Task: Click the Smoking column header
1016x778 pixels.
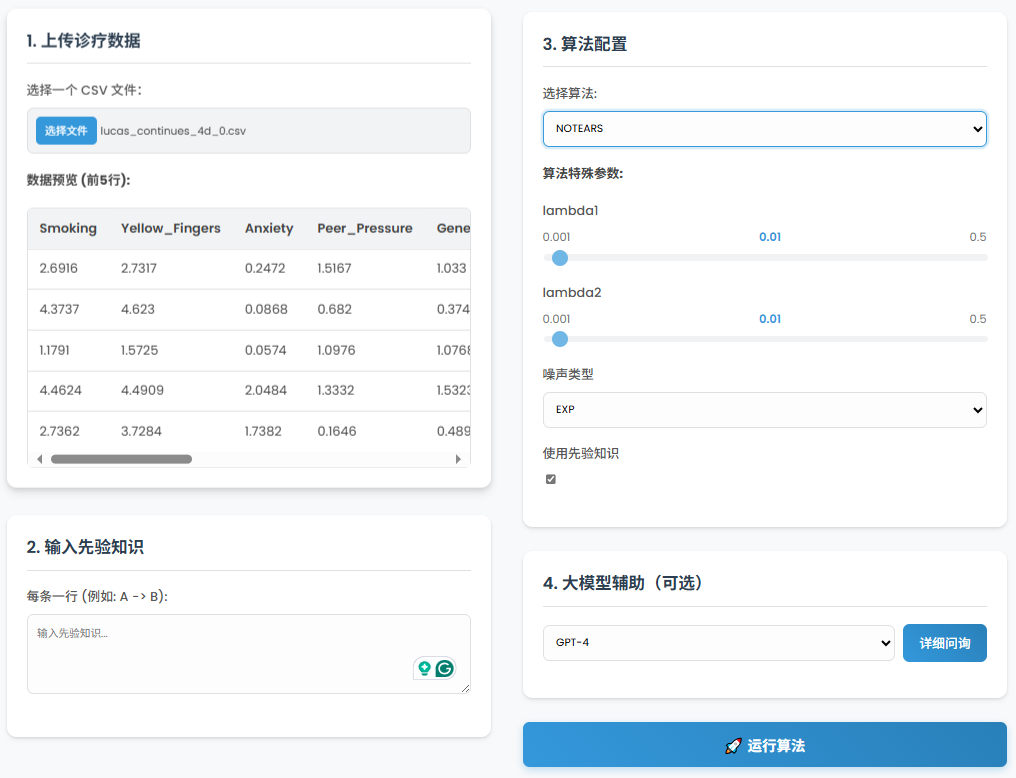Action: 68,229
